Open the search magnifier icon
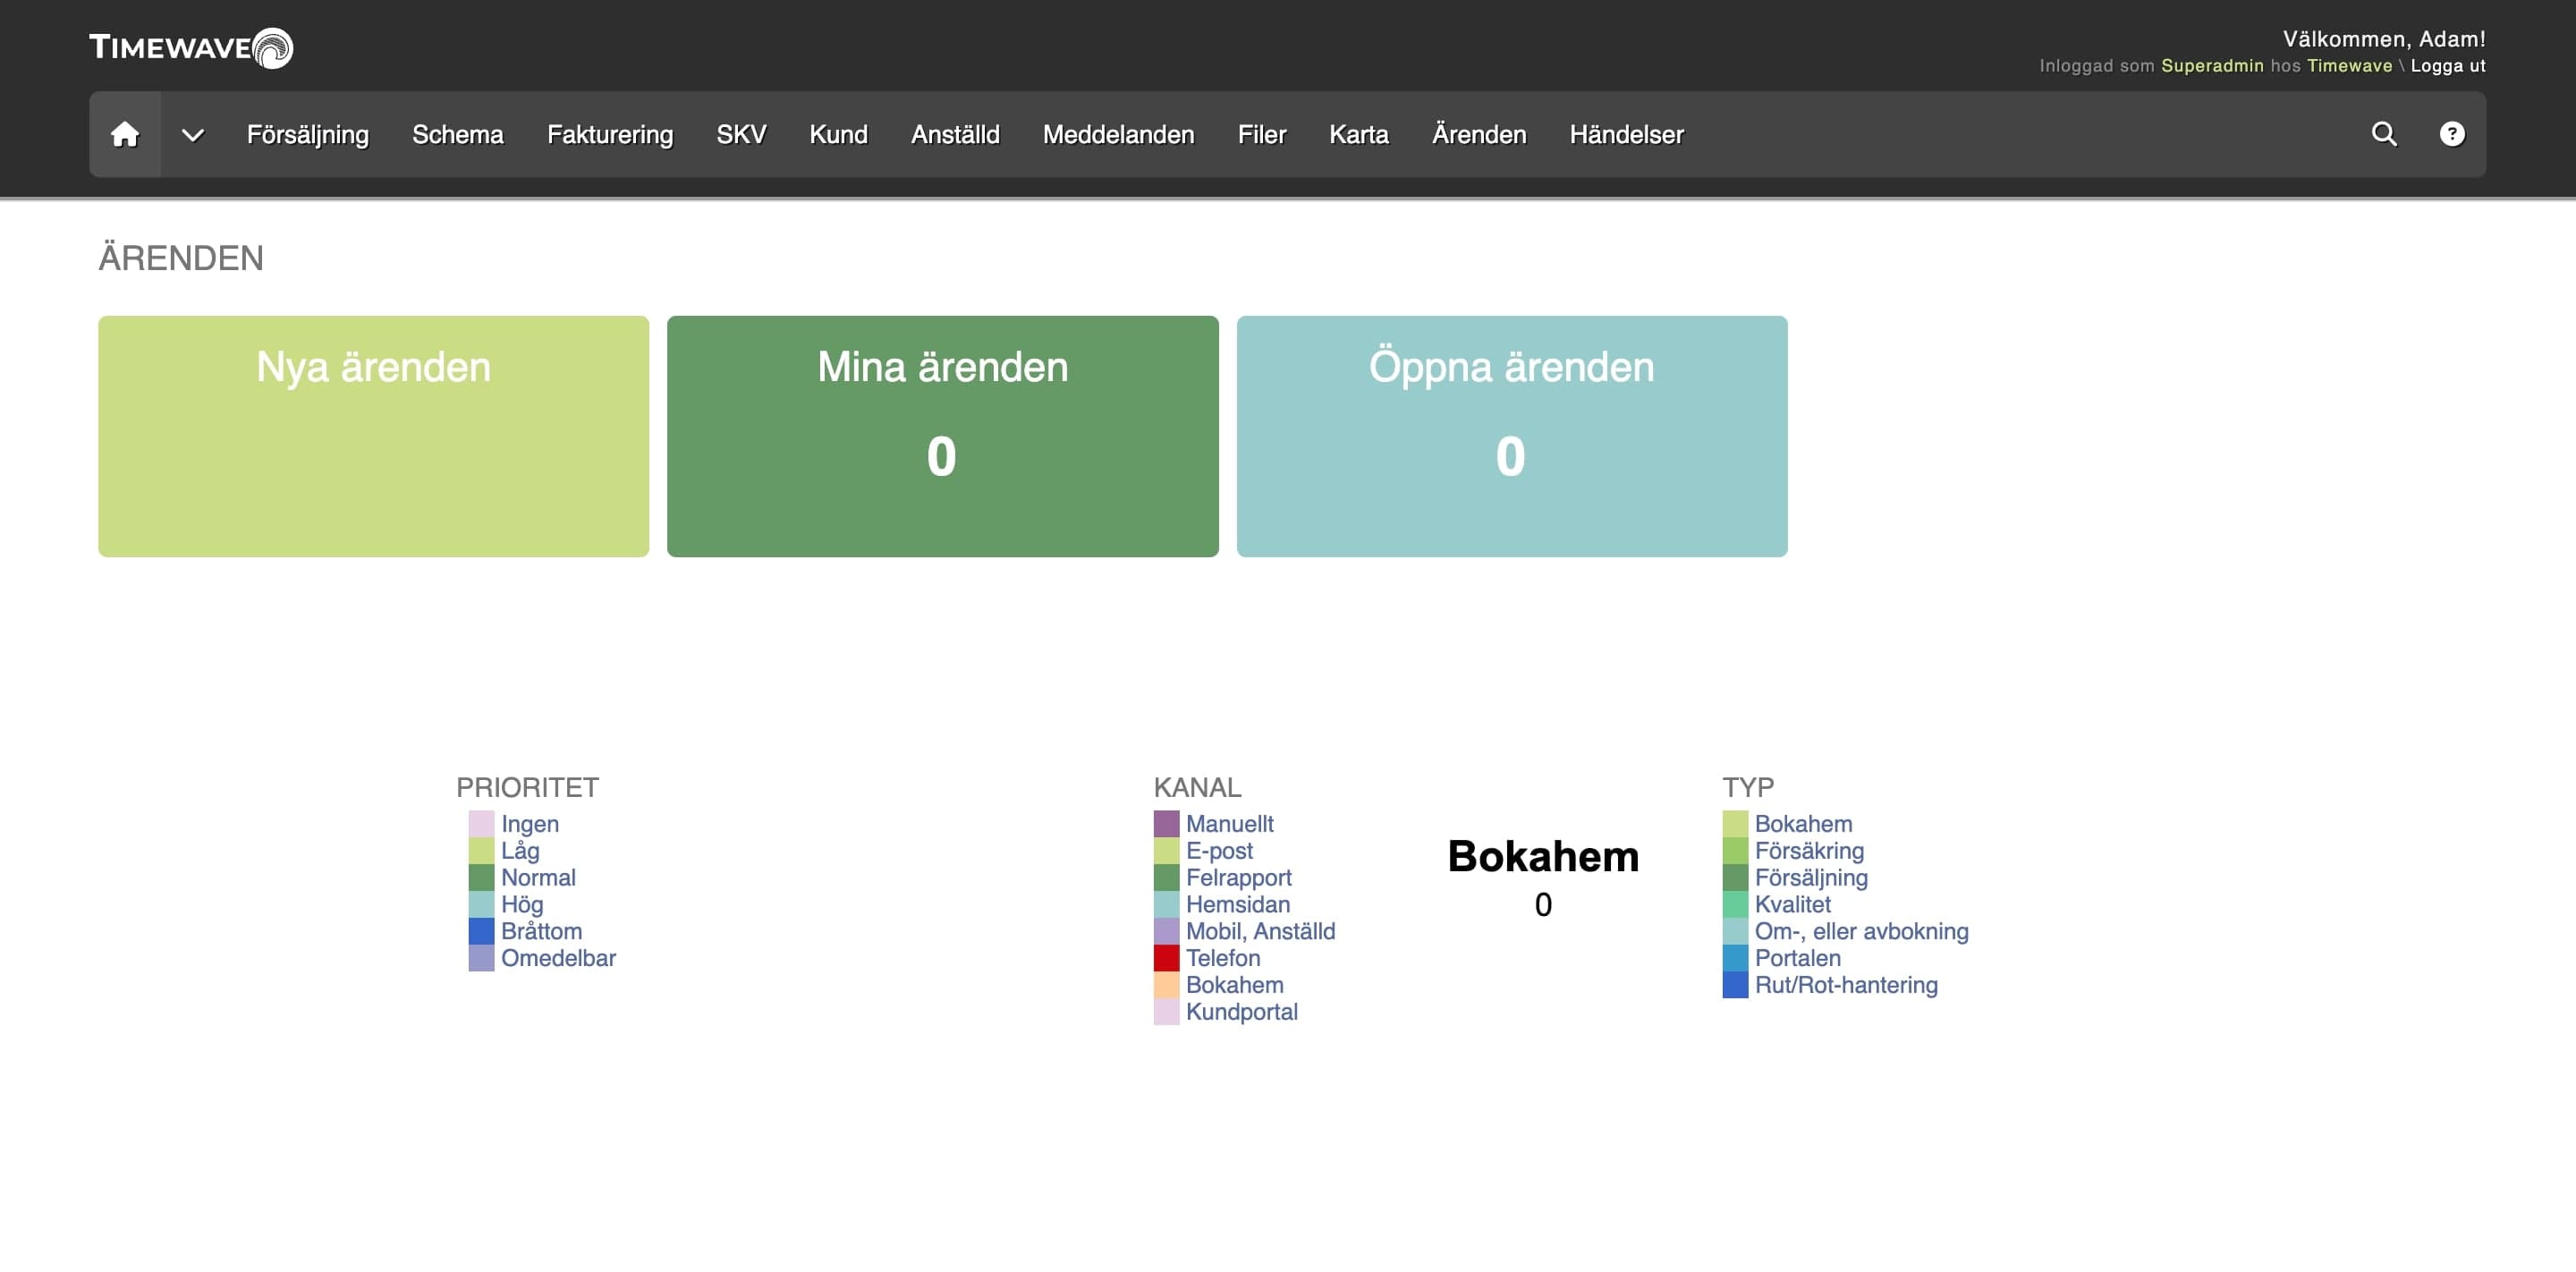Screen dimensions: 2576x1272 pyautogui.click(x=2384, y=134)
